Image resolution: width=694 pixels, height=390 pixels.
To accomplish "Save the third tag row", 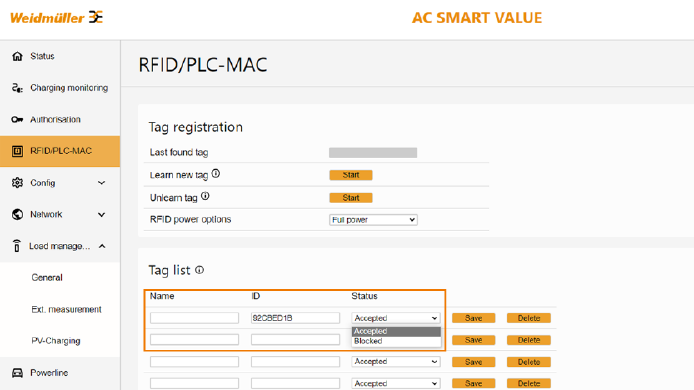I will coord(474,362).
